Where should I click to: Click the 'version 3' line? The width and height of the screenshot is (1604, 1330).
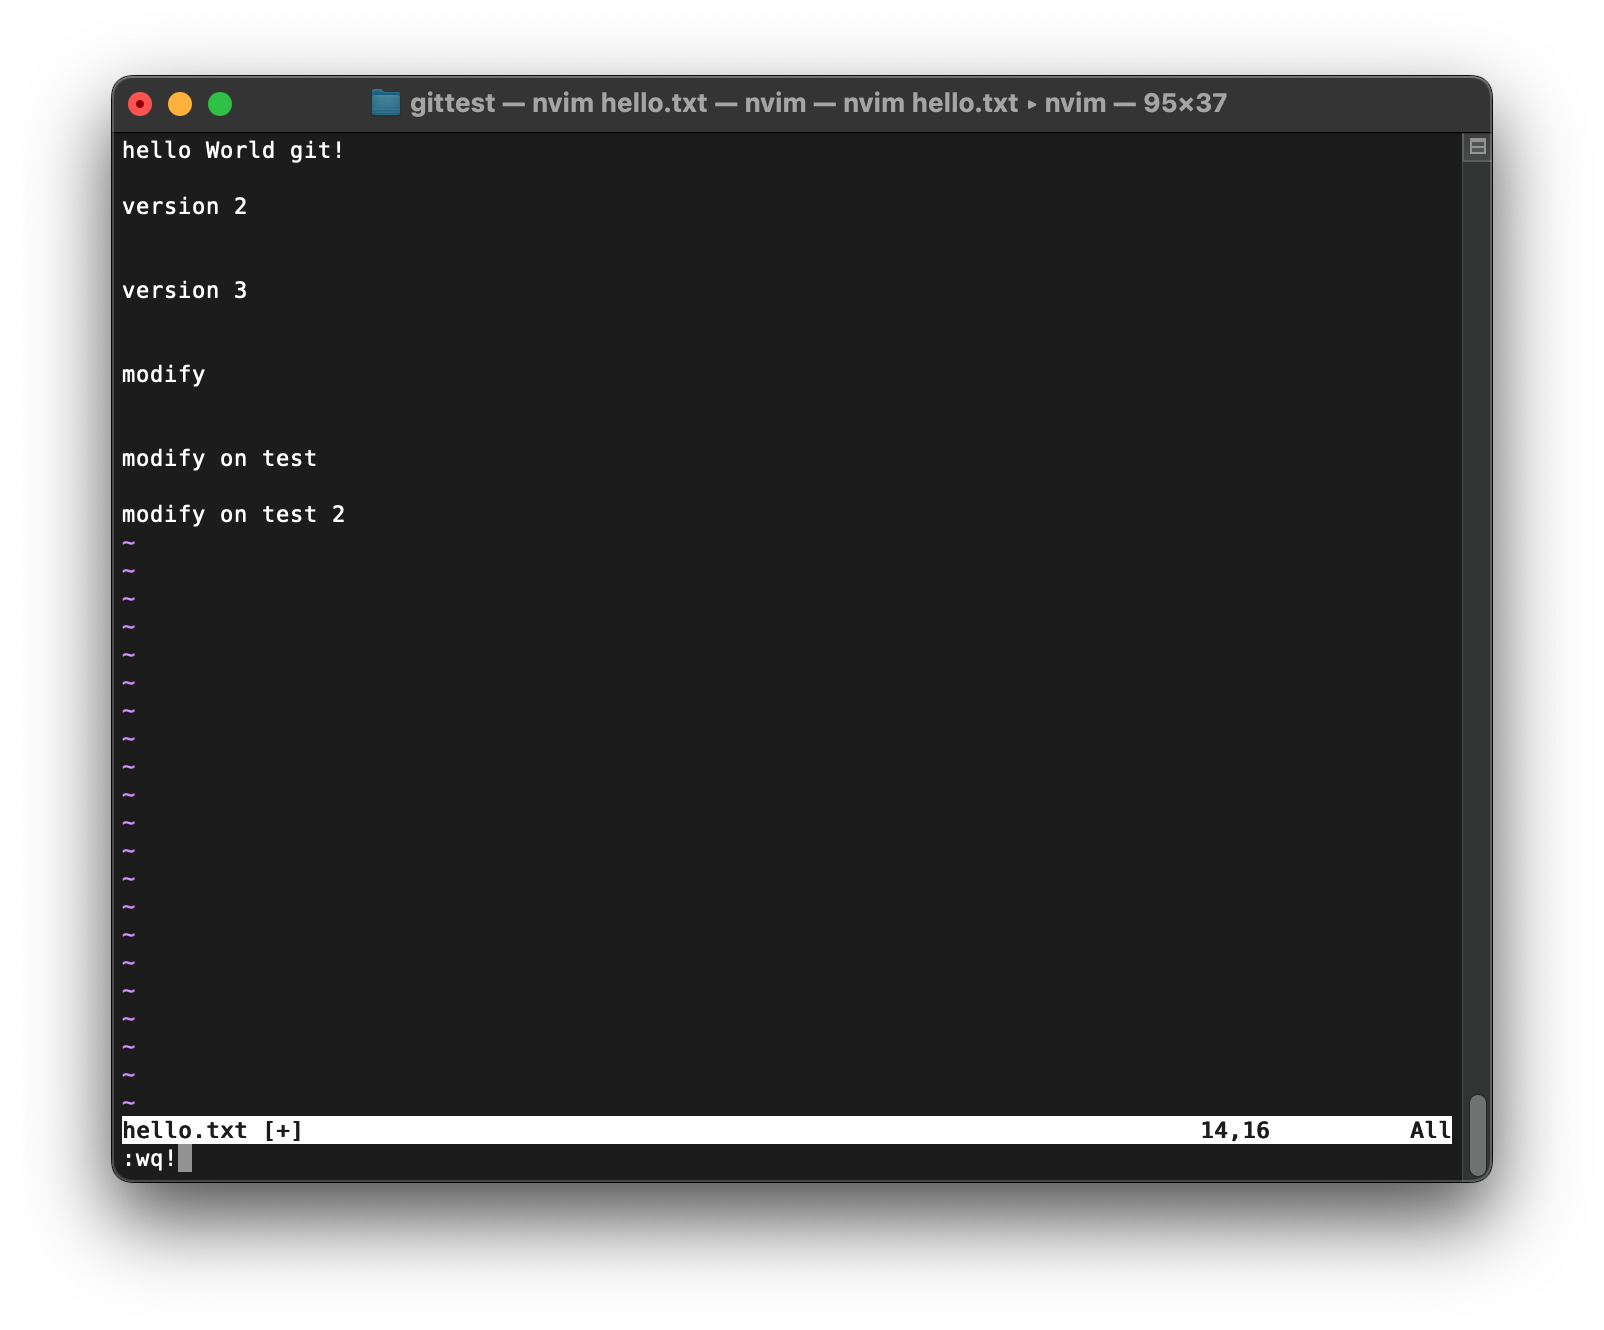(x=184, y=290)
